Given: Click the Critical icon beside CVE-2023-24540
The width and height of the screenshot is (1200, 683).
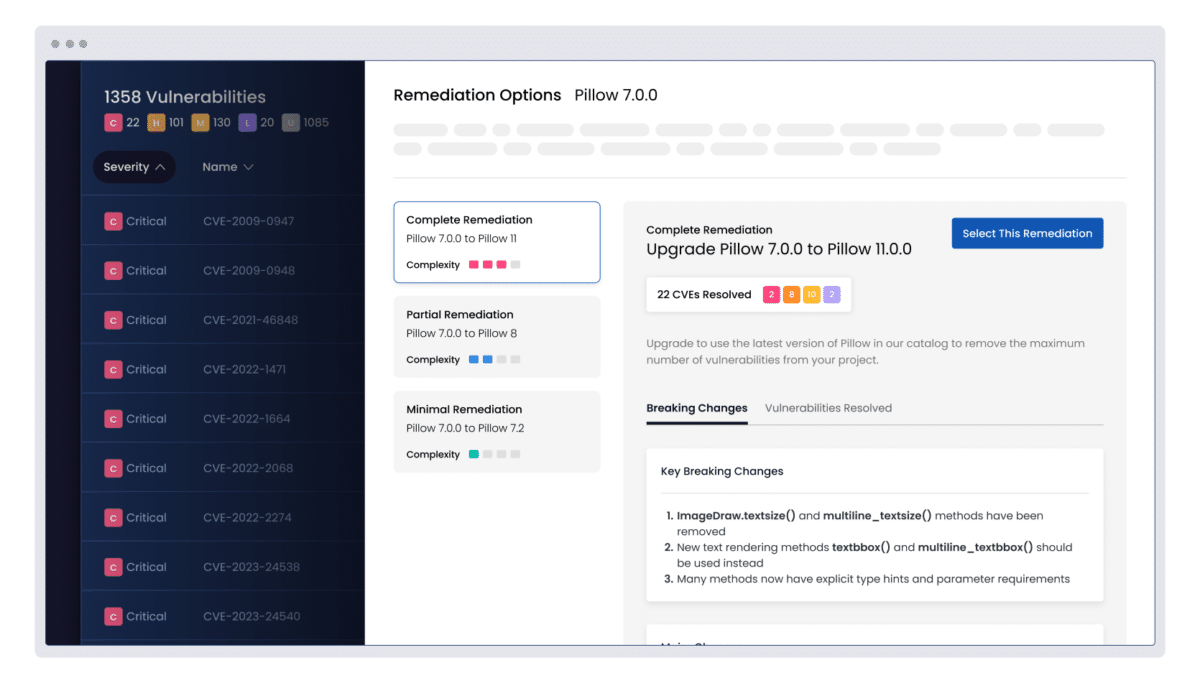Looking at the screenshot, I should (113, 616).
